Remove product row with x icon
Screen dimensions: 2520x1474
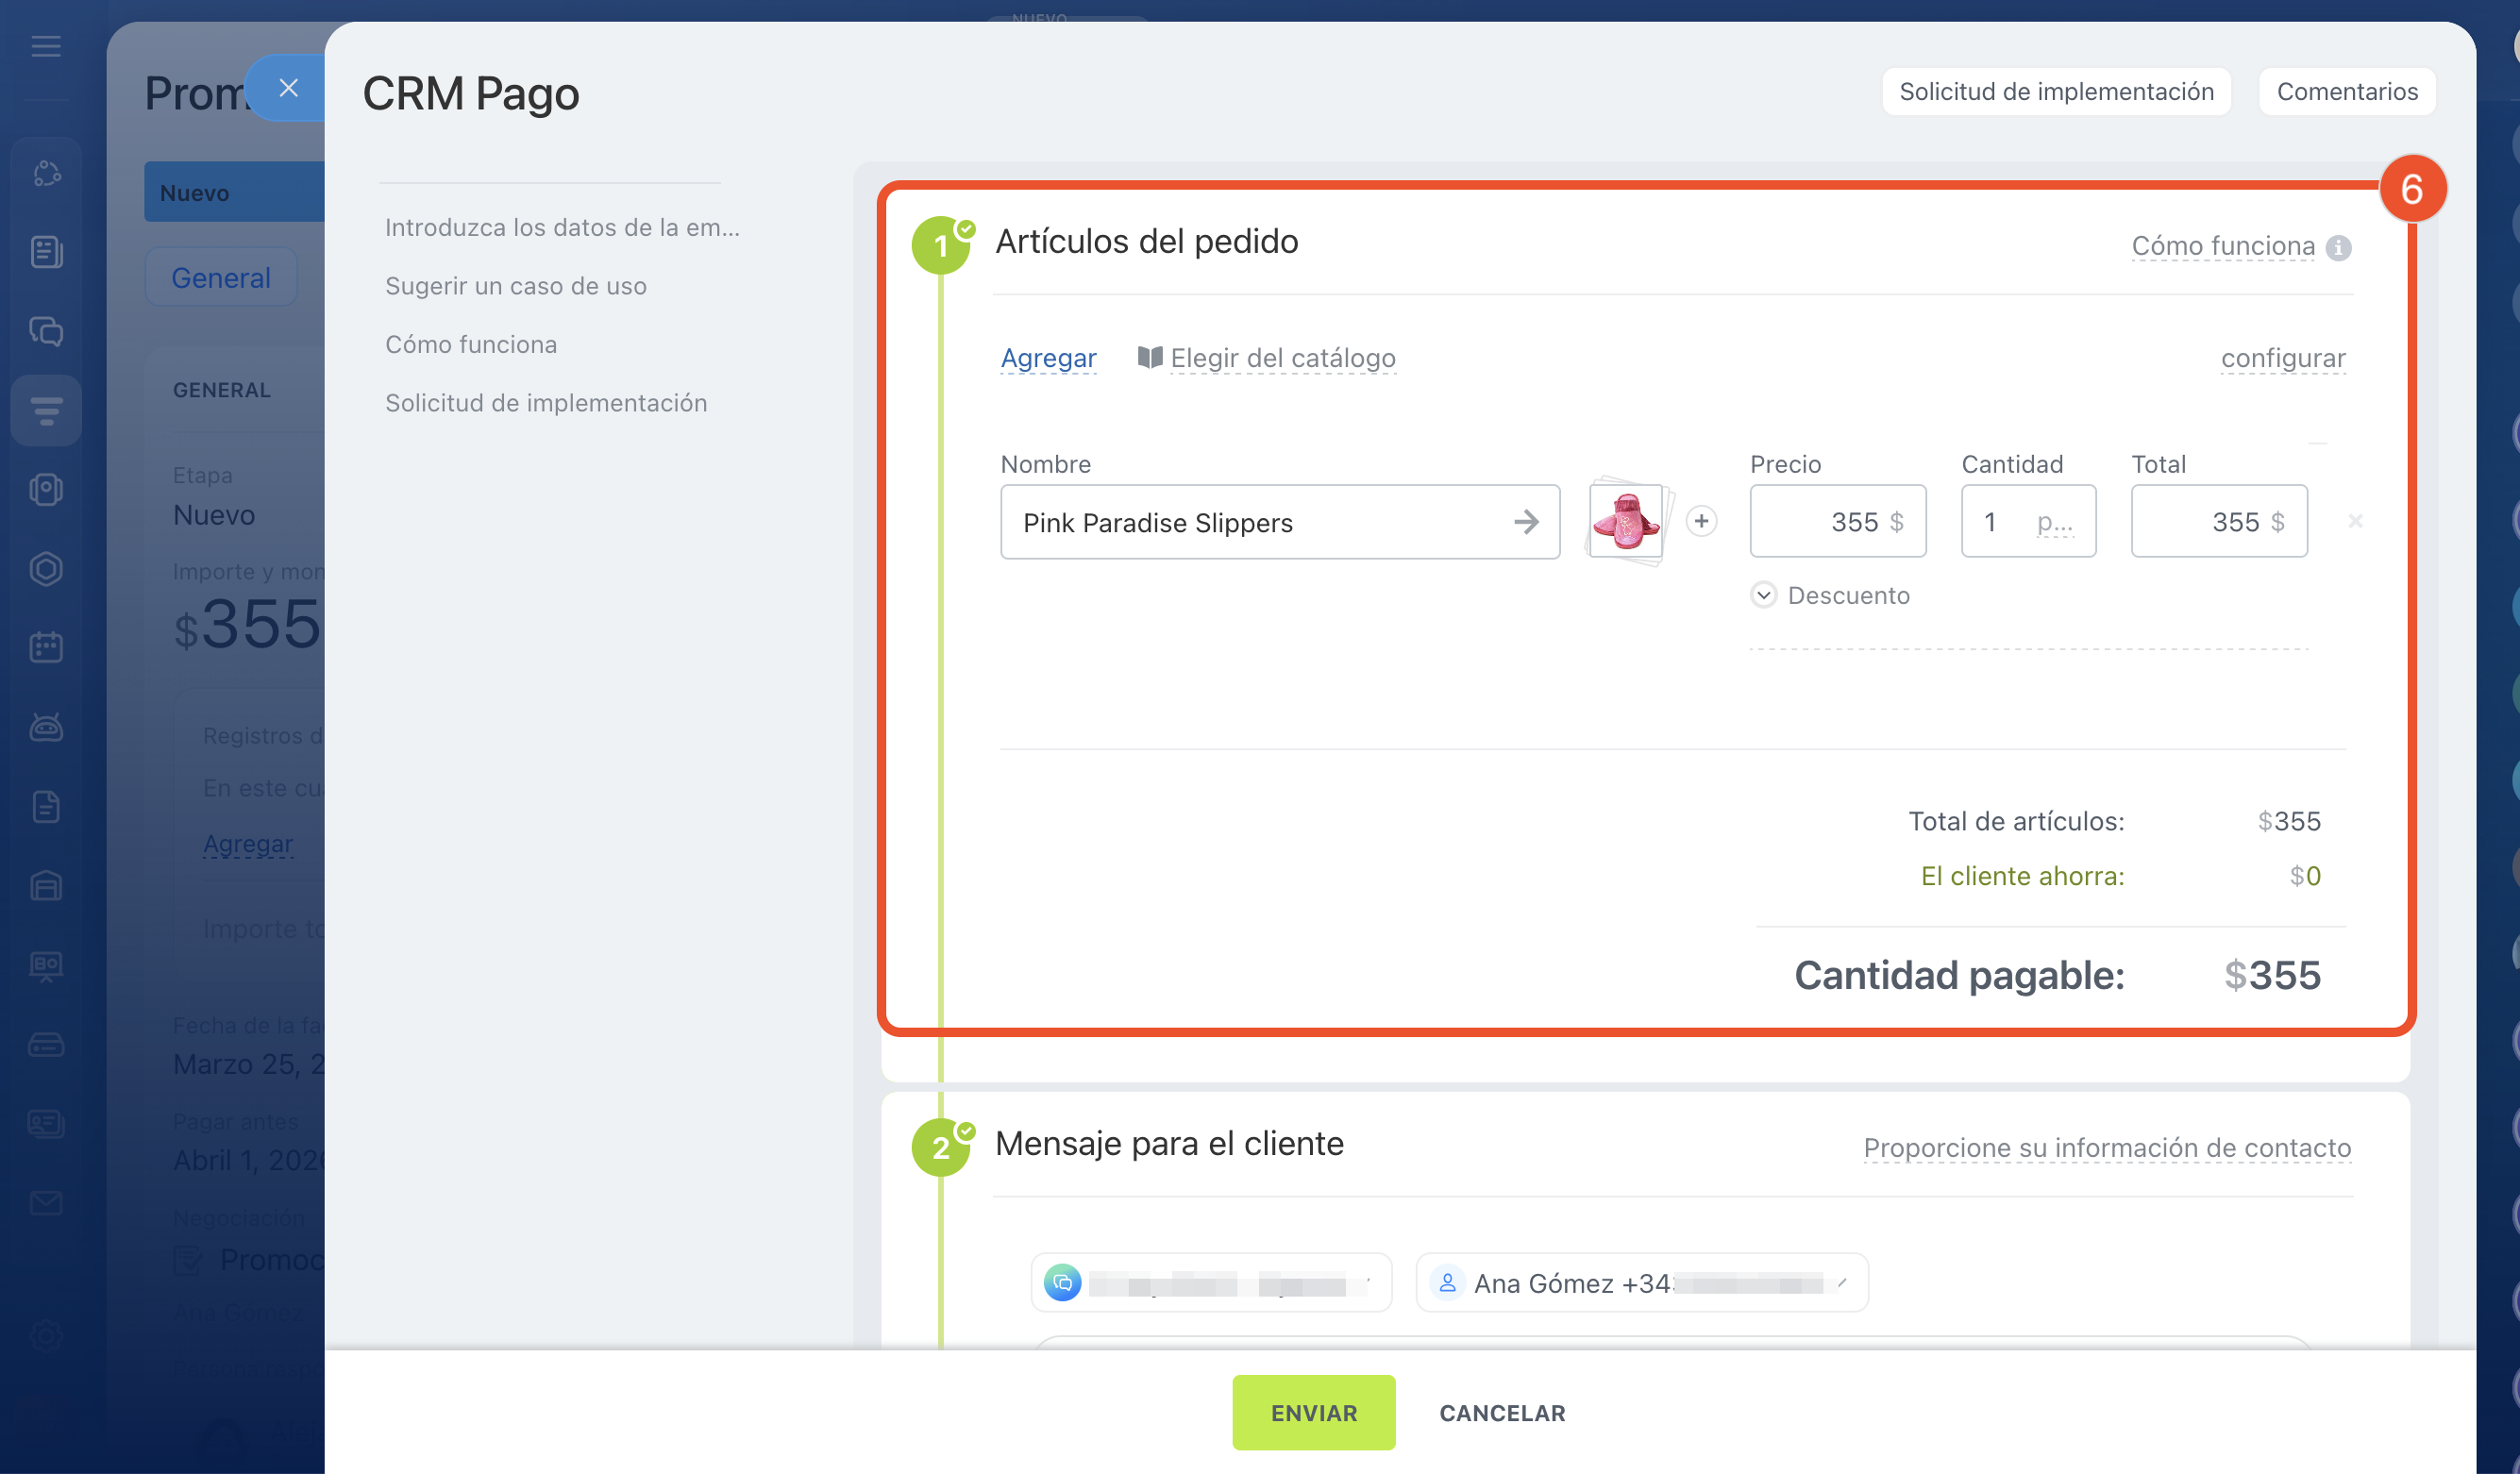click(x=2355, y=521)
